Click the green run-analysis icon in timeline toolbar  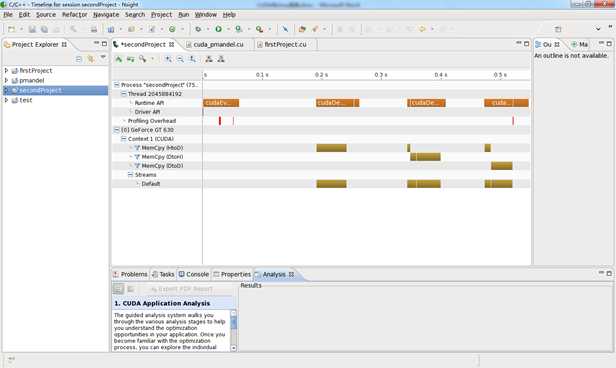pyautogui.click(x=119, y=59)
